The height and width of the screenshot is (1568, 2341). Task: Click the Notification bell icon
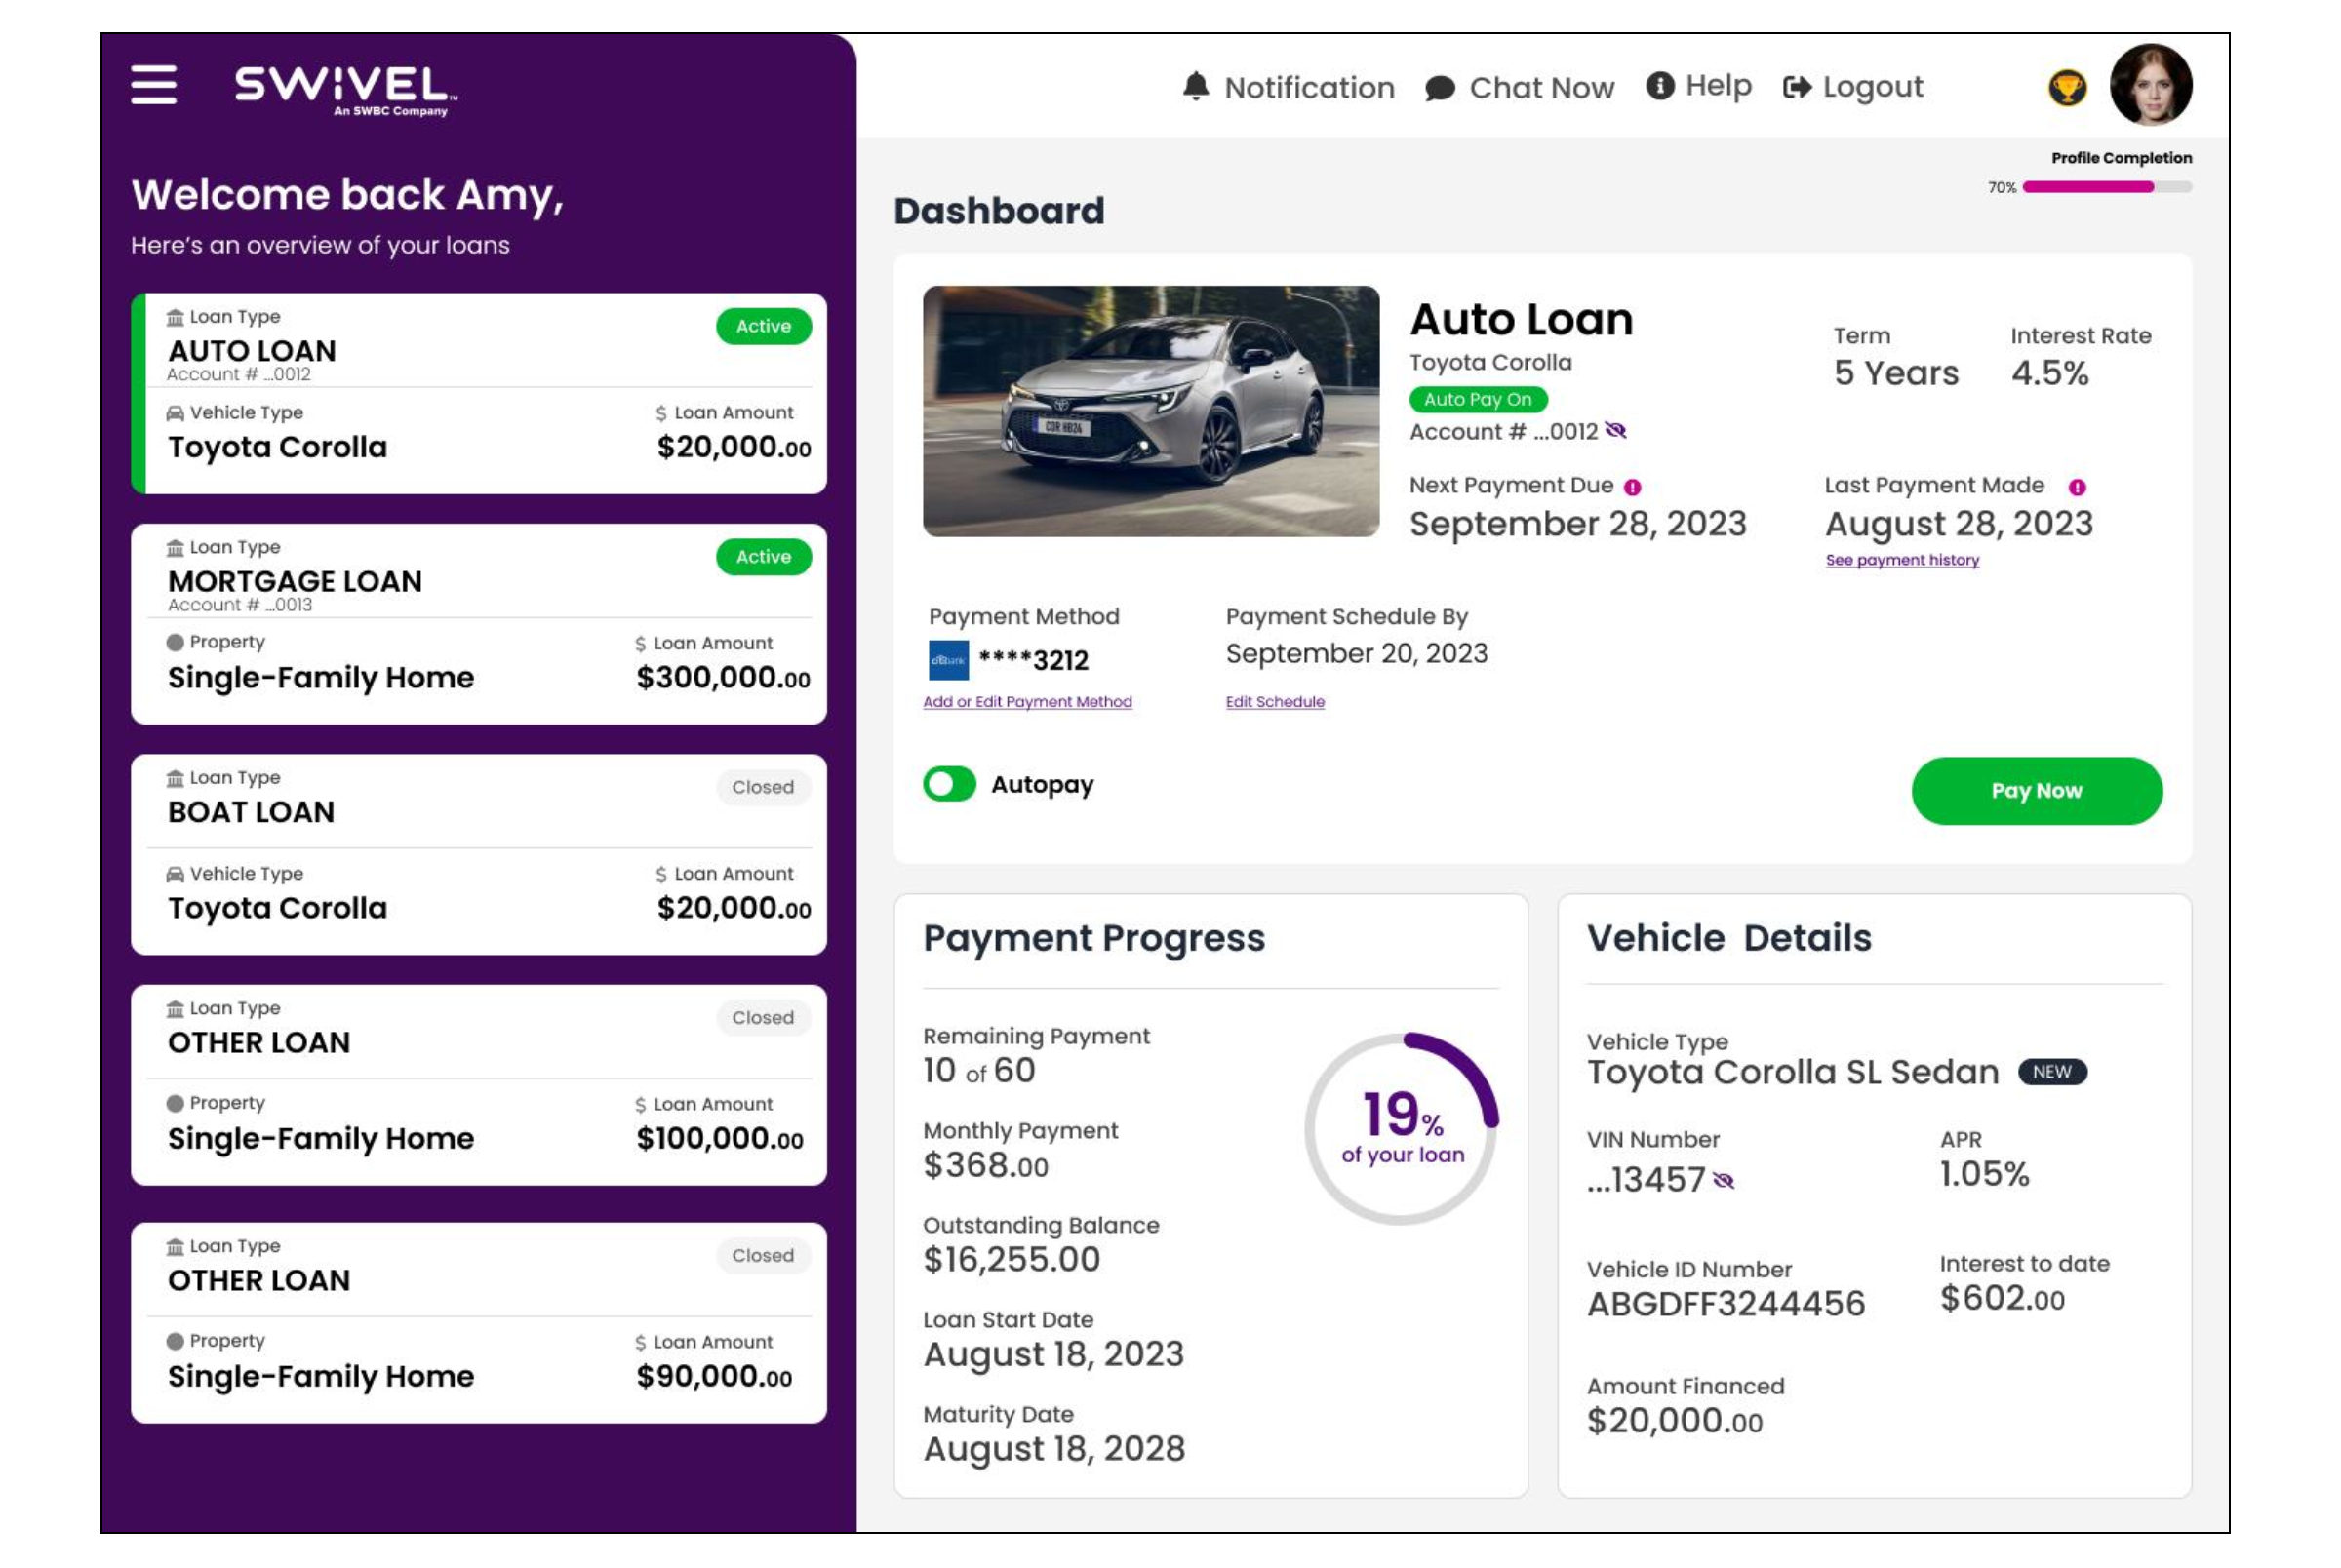[x=1195, y=87]
